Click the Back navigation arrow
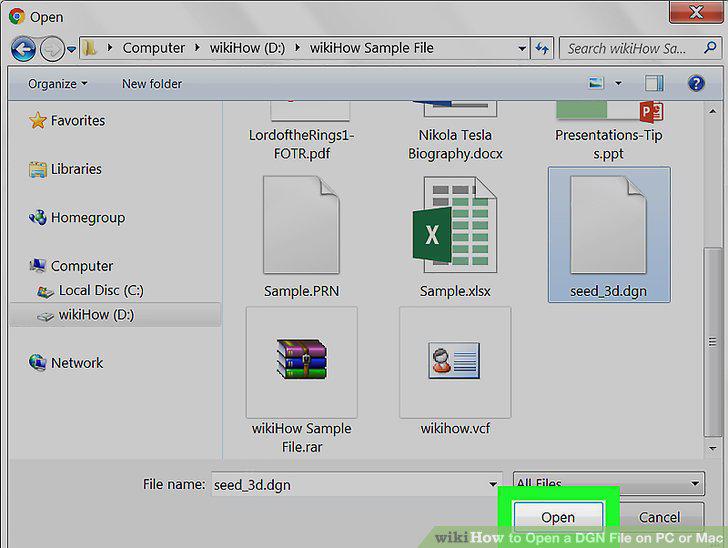Screen dimensions: 728x548 (23, 48)
